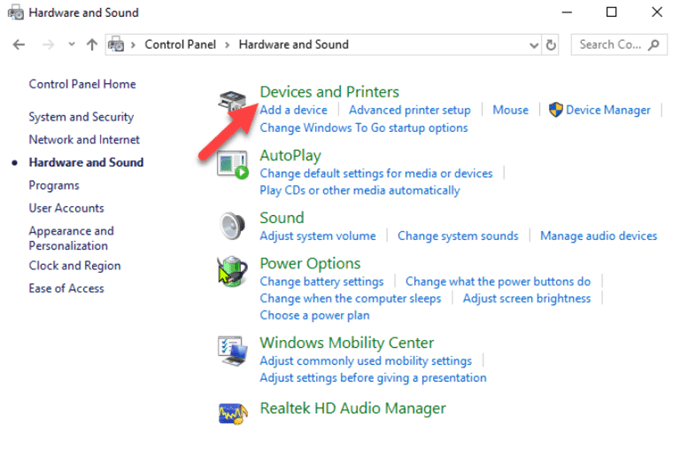Screen dimensions: 680x456
Task: Click the Realtek HD Audio Manager icon
Action: [x=233, y=409]
